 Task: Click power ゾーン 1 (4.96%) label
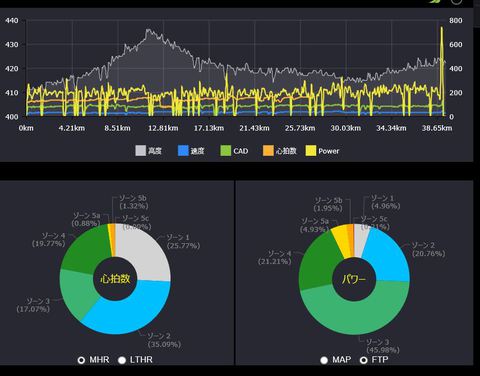pos(385,202)
